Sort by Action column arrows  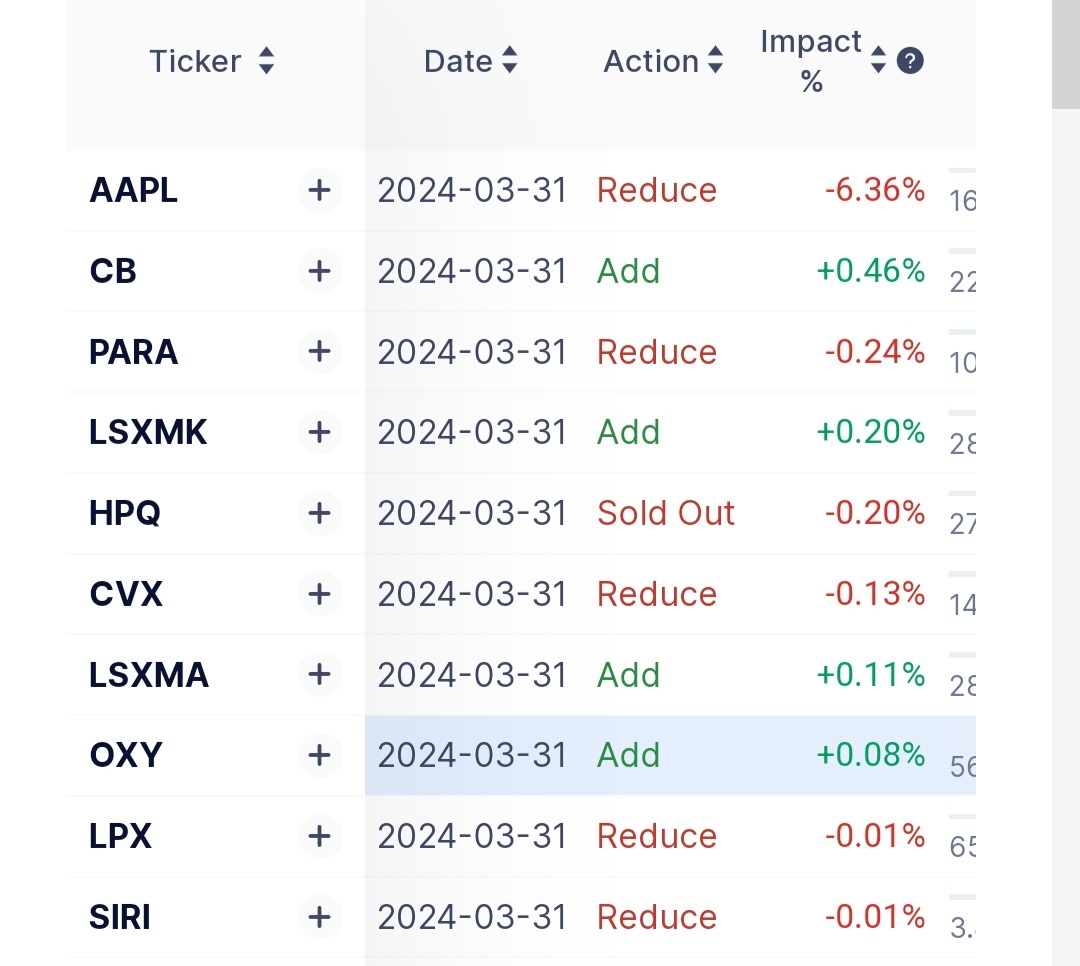pos(716,60)
